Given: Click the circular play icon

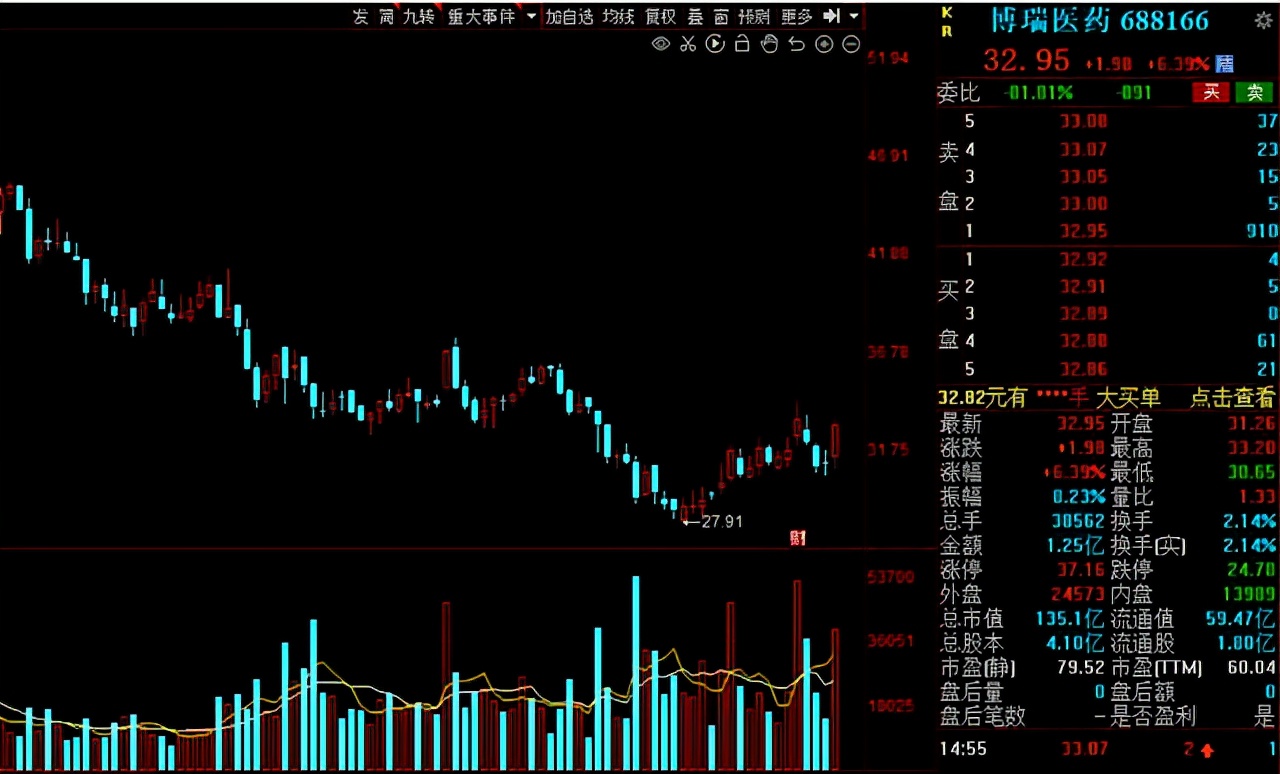Looking at the screenshot, I should pyautogui.click(x=714, y=44).
